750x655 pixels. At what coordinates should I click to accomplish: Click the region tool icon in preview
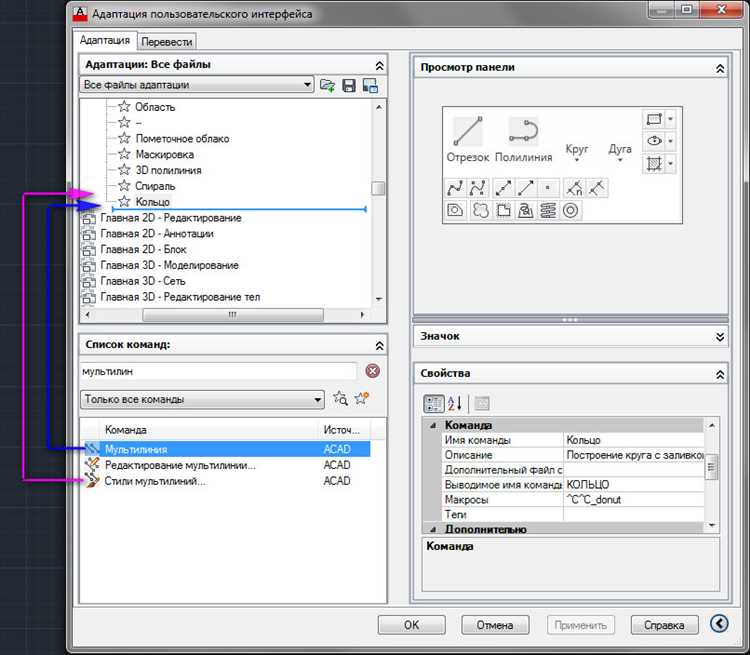[455, 210]
